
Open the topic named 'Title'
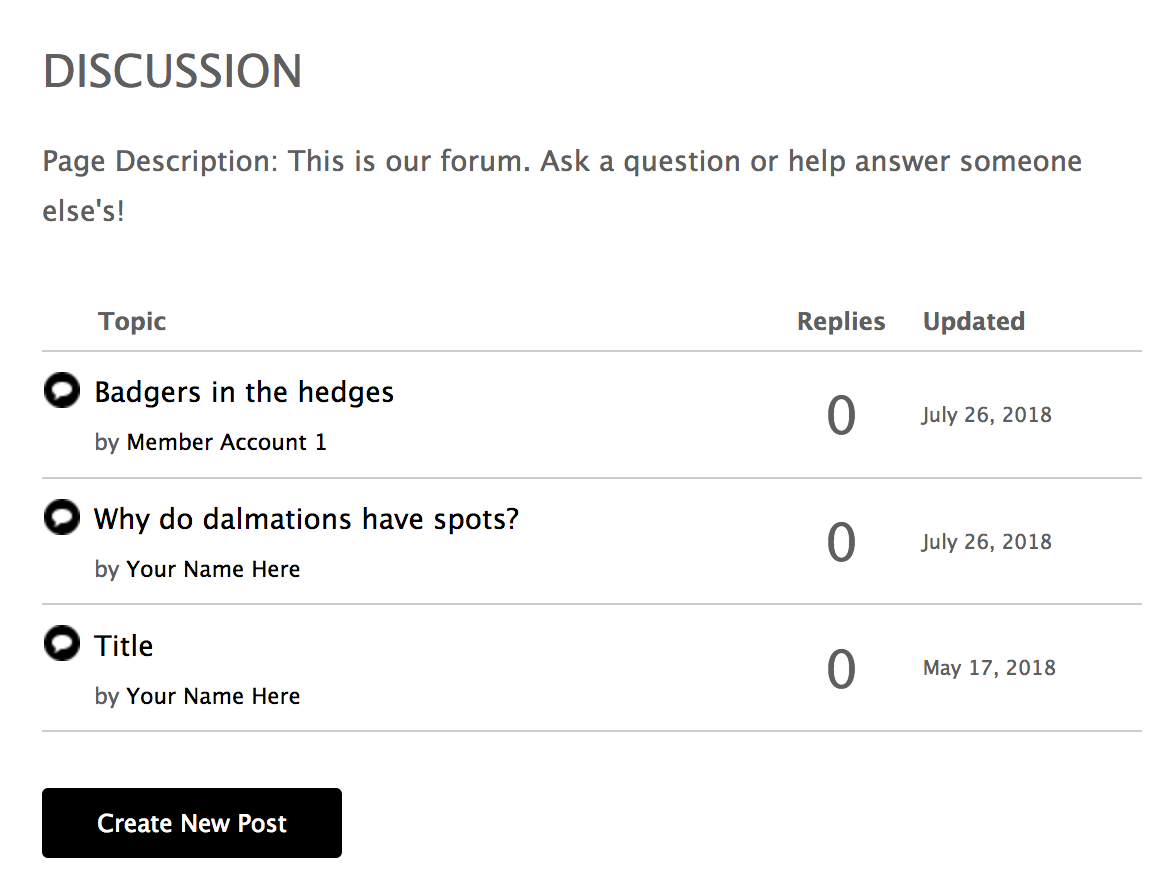click(124, 646)
